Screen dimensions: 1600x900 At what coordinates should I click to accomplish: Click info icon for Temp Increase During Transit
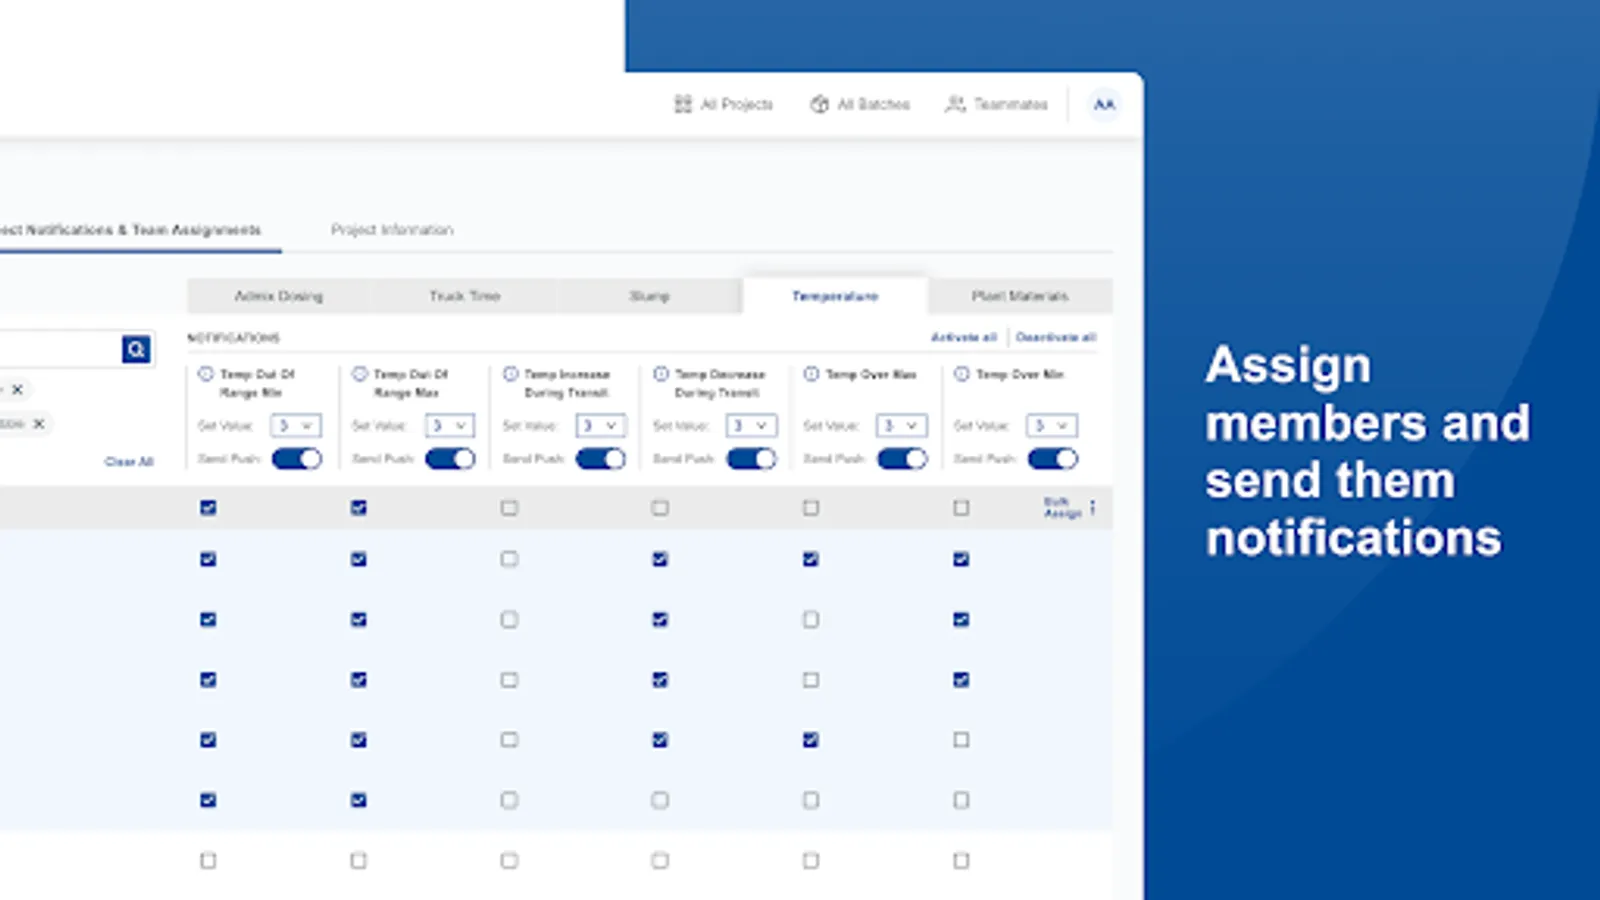(x=510, y=374)
